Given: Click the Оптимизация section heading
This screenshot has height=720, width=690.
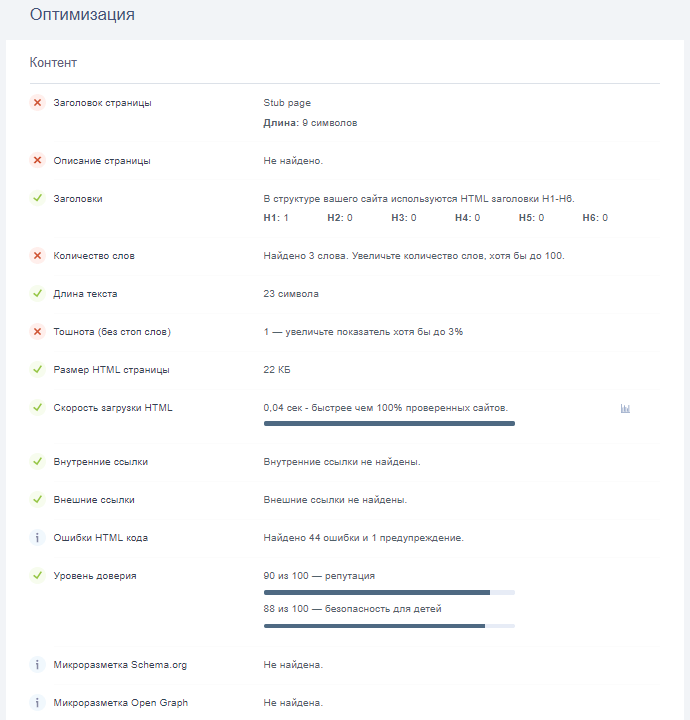Looking at the screenshot, I should [82, 15].
